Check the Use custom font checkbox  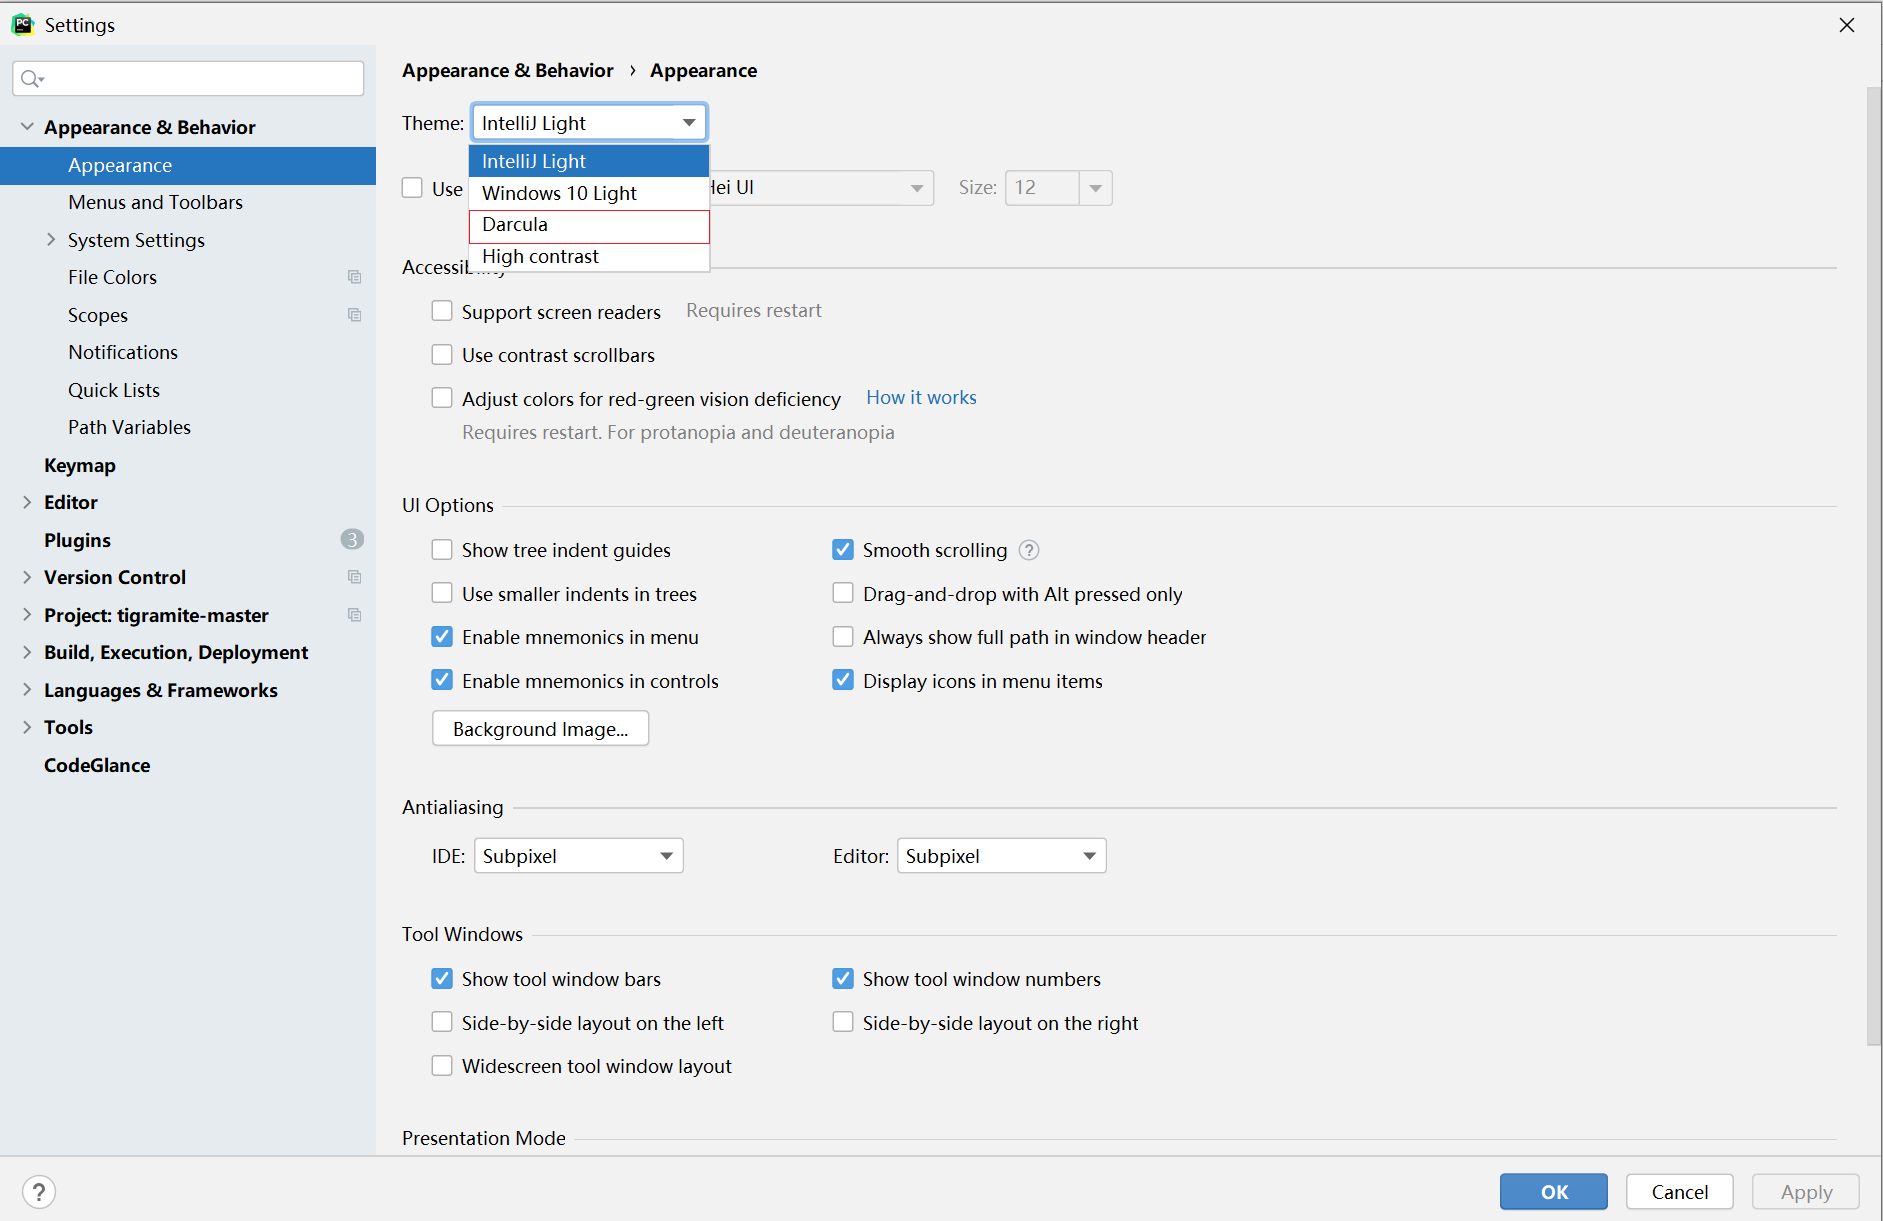(412, 188)
